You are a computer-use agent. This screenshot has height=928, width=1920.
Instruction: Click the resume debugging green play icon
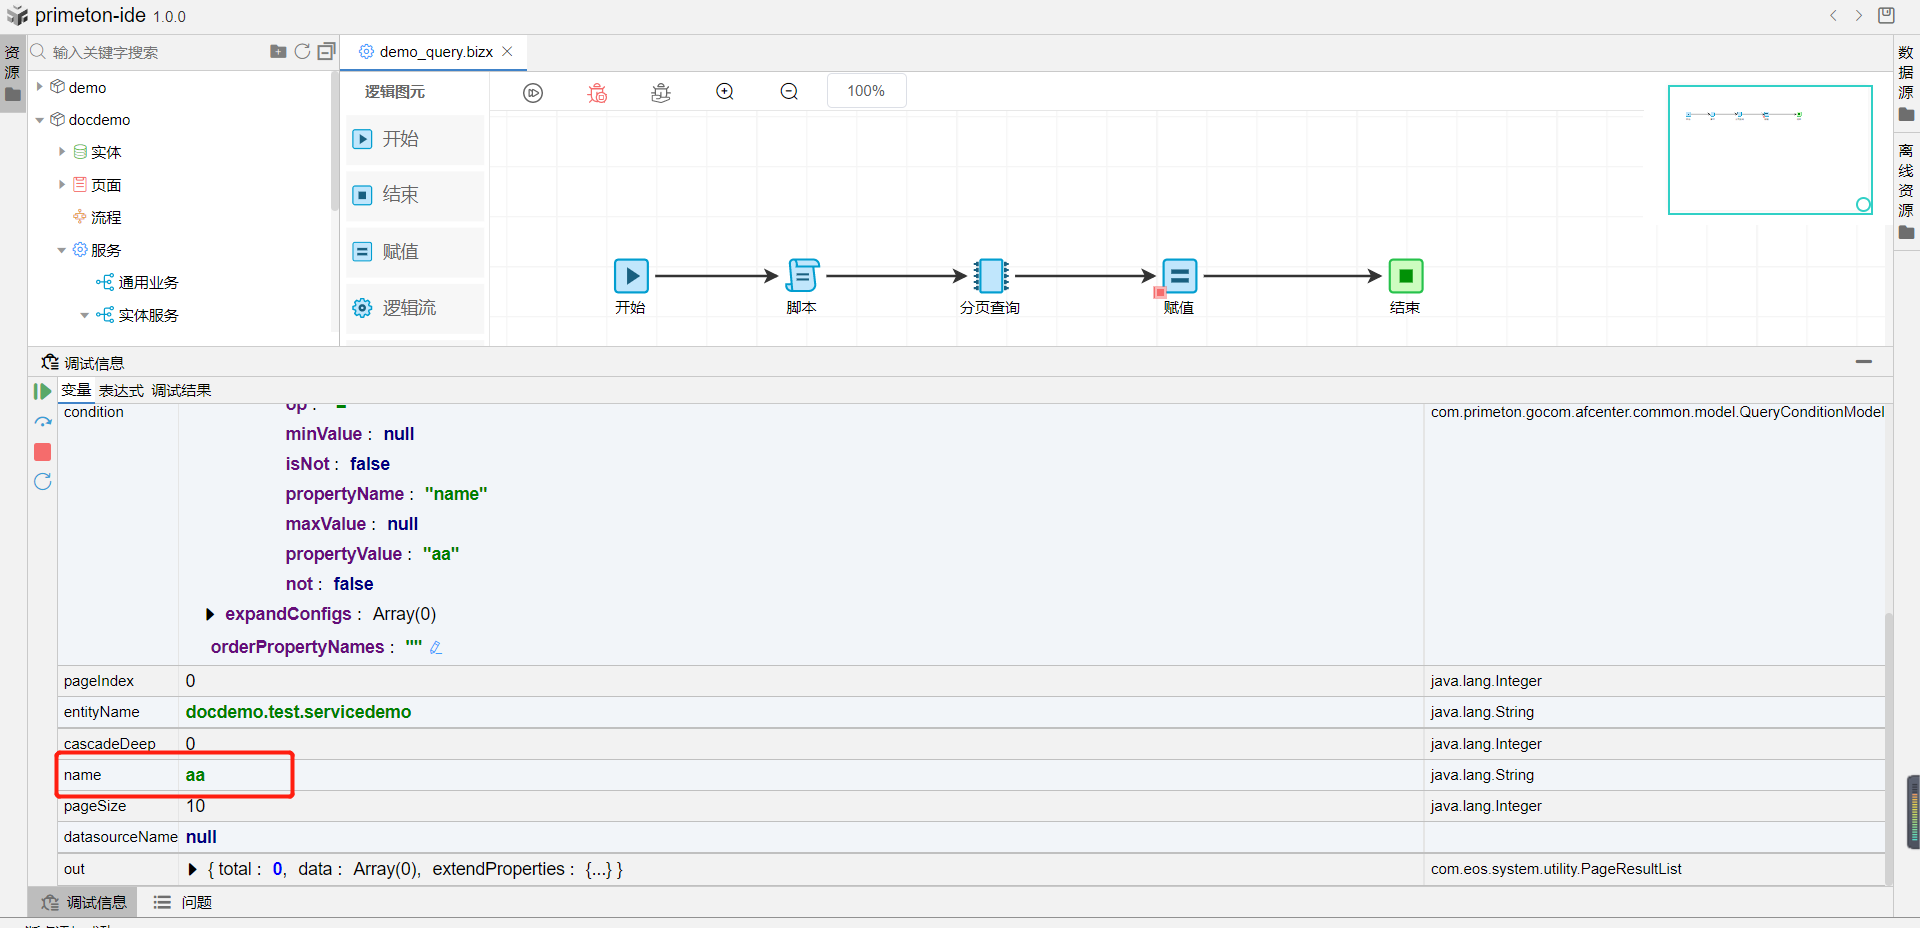tap(42, 391)
